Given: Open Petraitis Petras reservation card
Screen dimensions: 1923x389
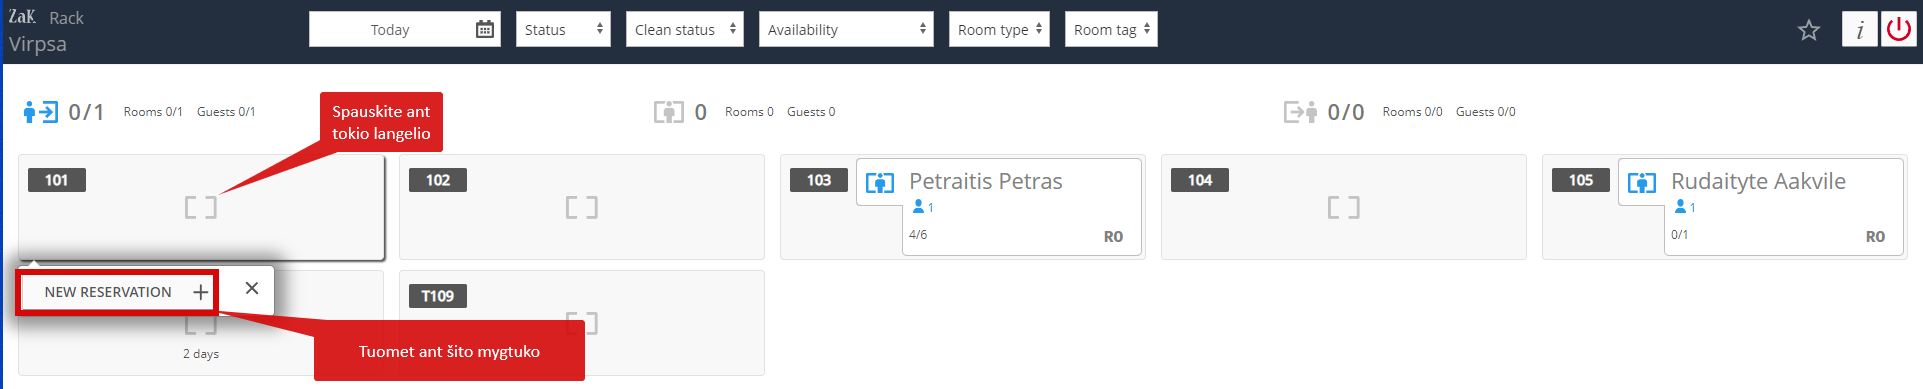Looking at the screenshot, I should tap(1000, 207).
